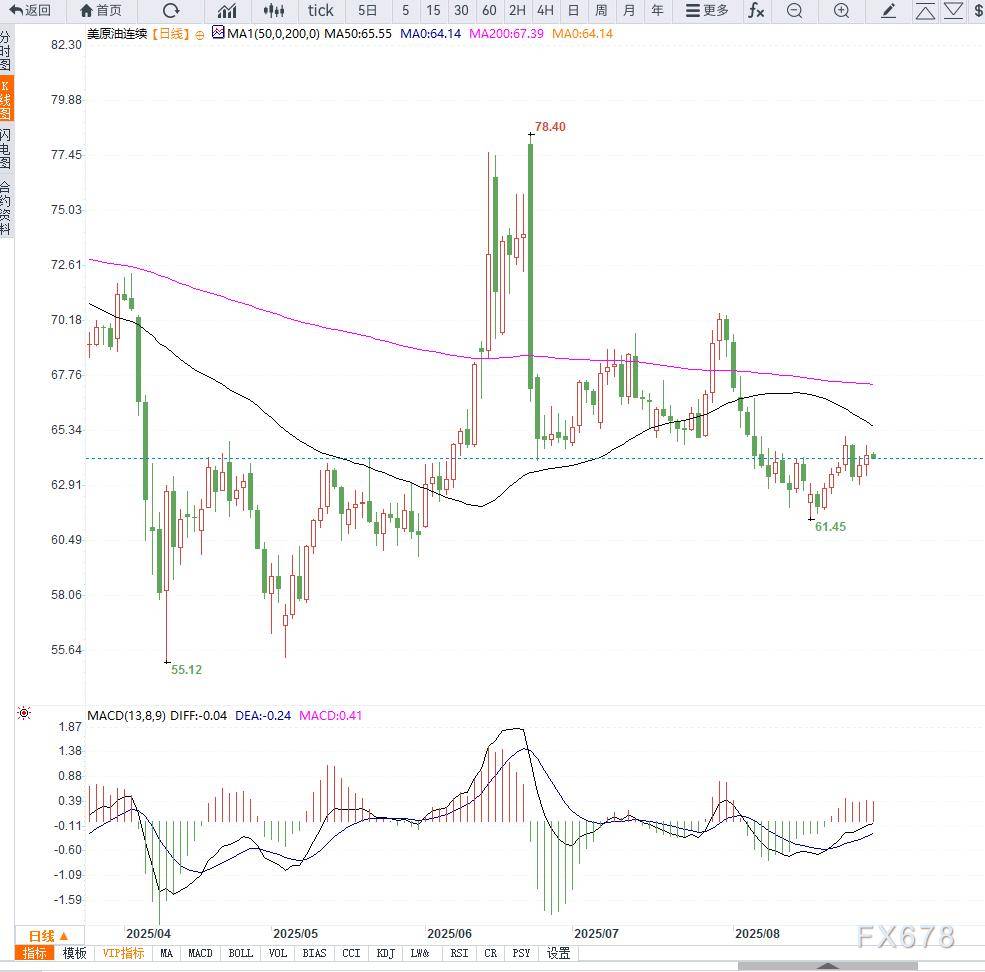Click the refresh icon in top toolbar

click(x=171, y=11)
